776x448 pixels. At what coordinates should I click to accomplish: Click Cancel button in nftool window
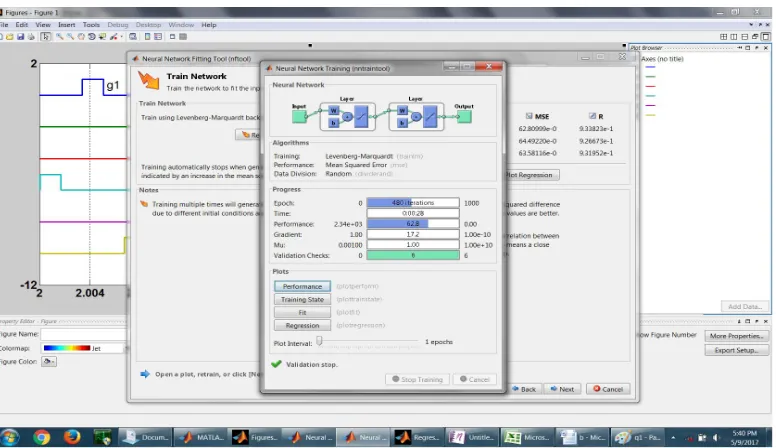pos(608,389)
